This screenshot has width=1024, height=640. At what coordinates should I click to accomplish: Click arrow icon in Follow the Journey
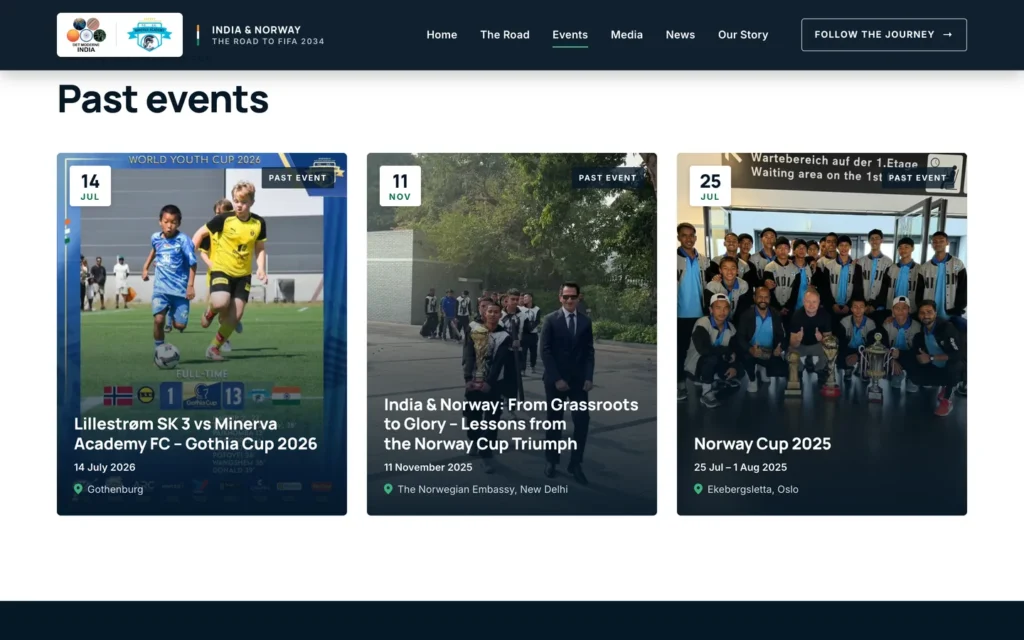(948, 35)
